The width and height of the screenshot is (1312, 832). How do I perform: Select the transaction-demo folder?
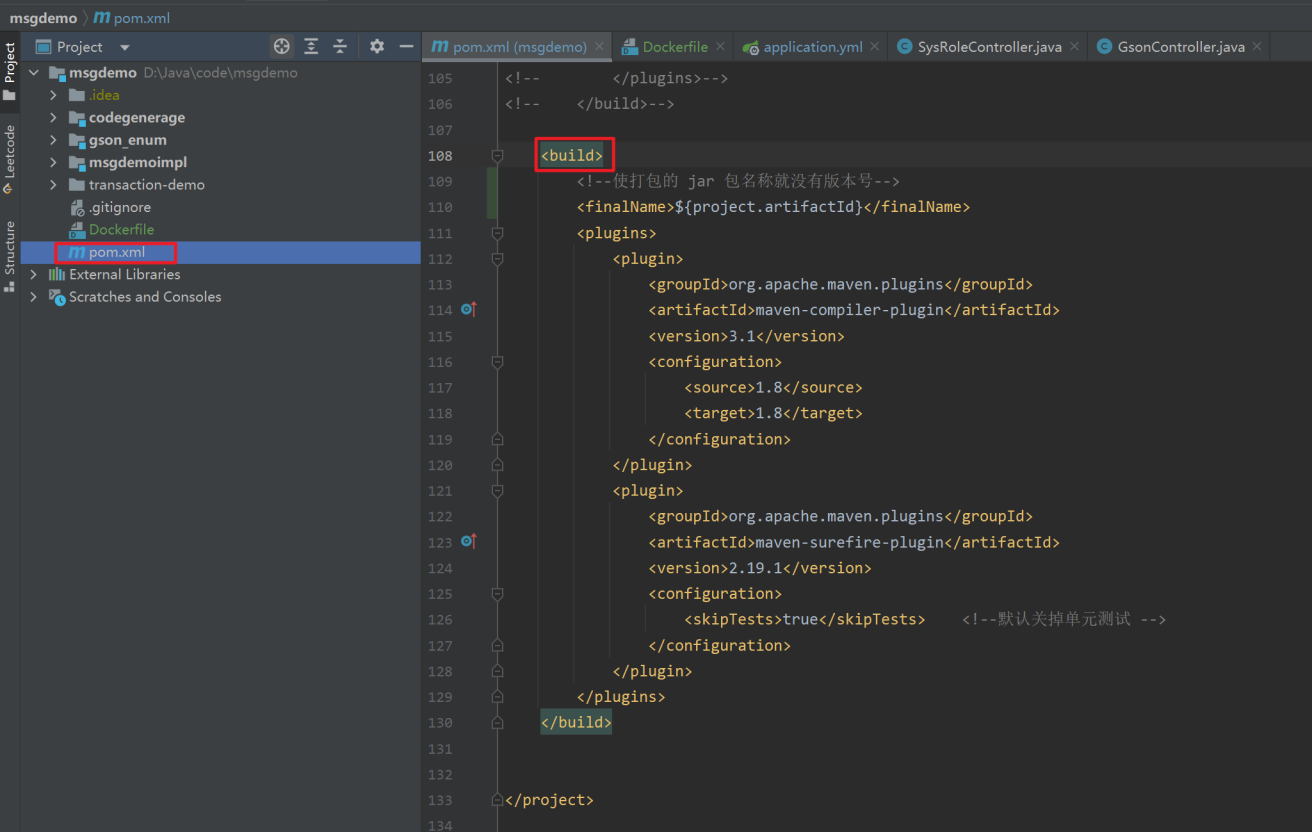(147, 185)
